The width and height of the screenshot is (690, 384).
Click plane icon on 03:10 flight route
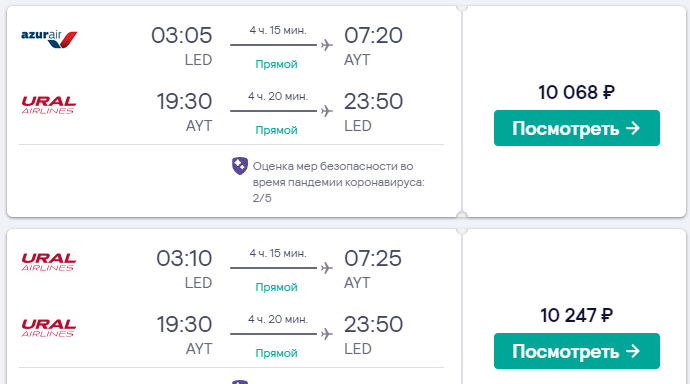(327, 268)
